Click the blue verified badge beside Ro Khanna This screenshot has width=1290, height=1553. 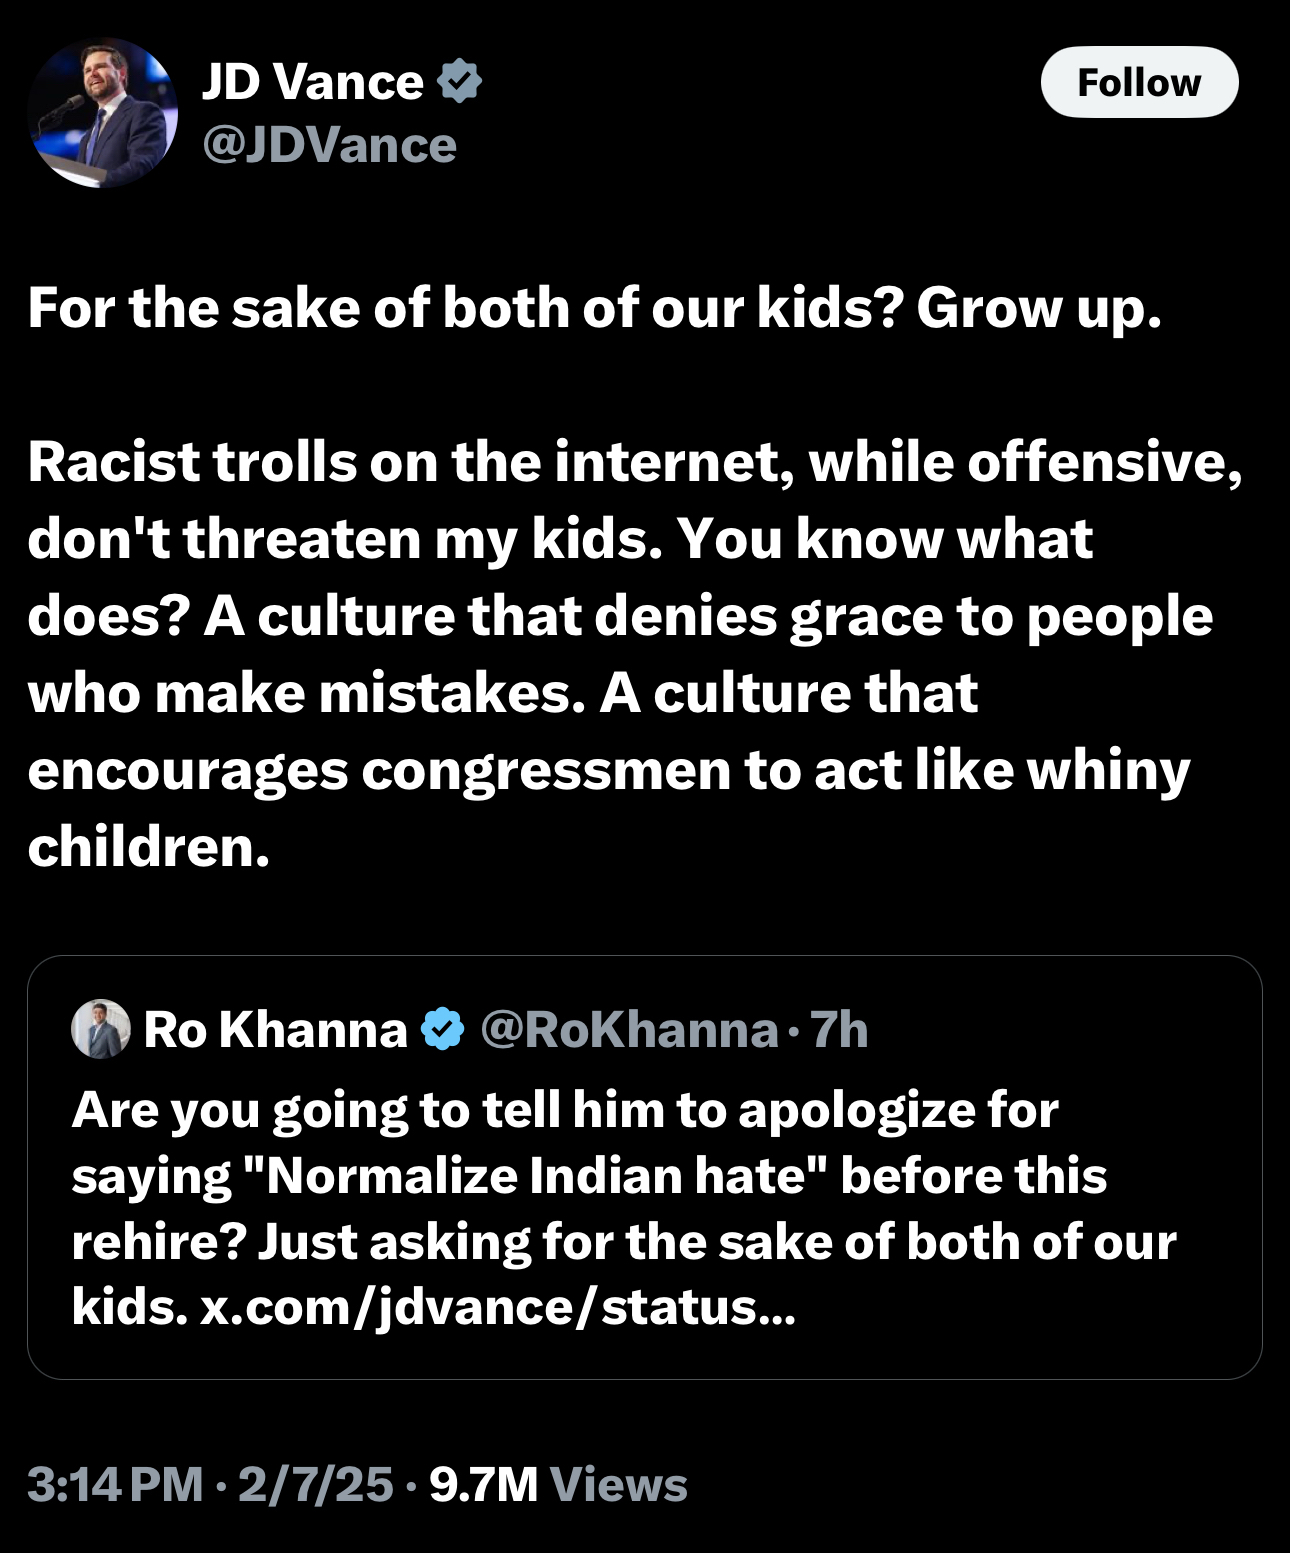coord(442,1029)
